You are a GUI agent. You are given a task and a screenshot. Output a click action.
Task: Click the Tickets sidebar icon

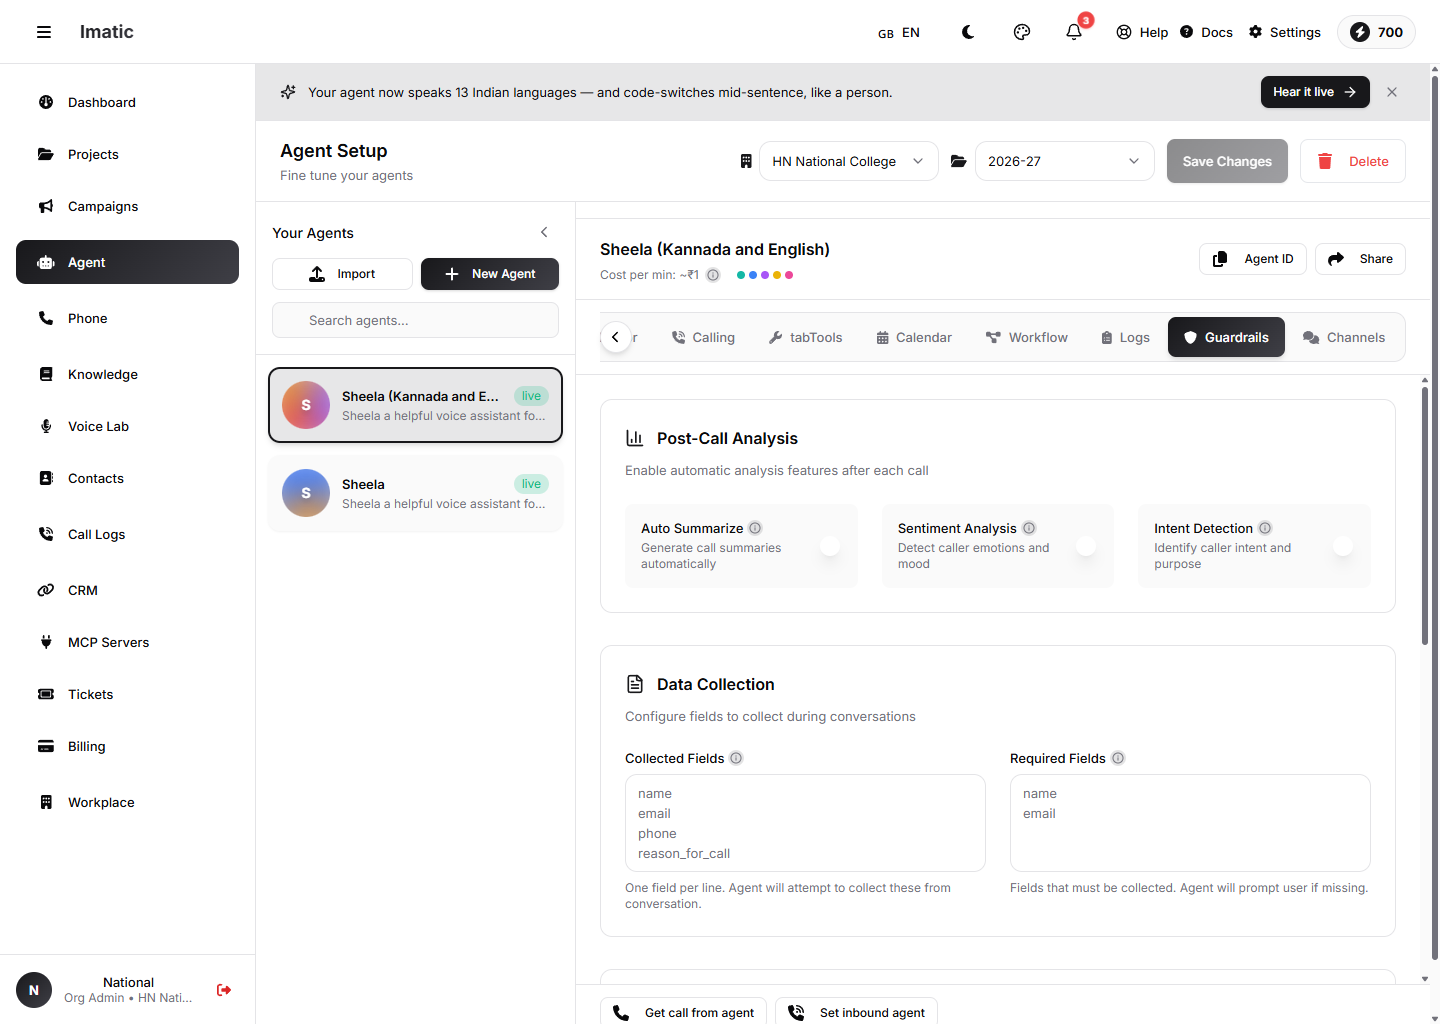46,694
